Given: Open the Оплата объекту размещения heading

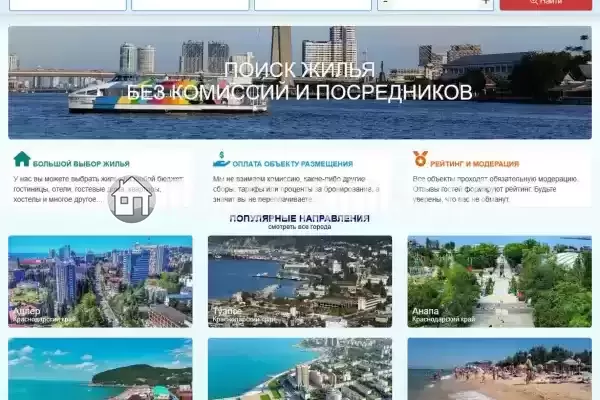Looking at the screenshot, I should pyautogui.click(x=292, y=164).
